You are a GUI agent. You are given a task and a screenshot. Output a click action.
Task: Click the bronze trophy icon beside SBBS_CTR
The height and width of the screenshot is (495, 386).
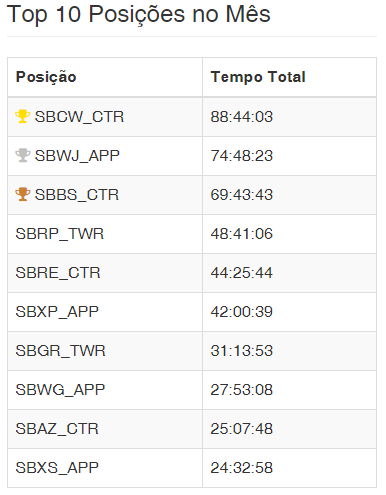point(23,194)
